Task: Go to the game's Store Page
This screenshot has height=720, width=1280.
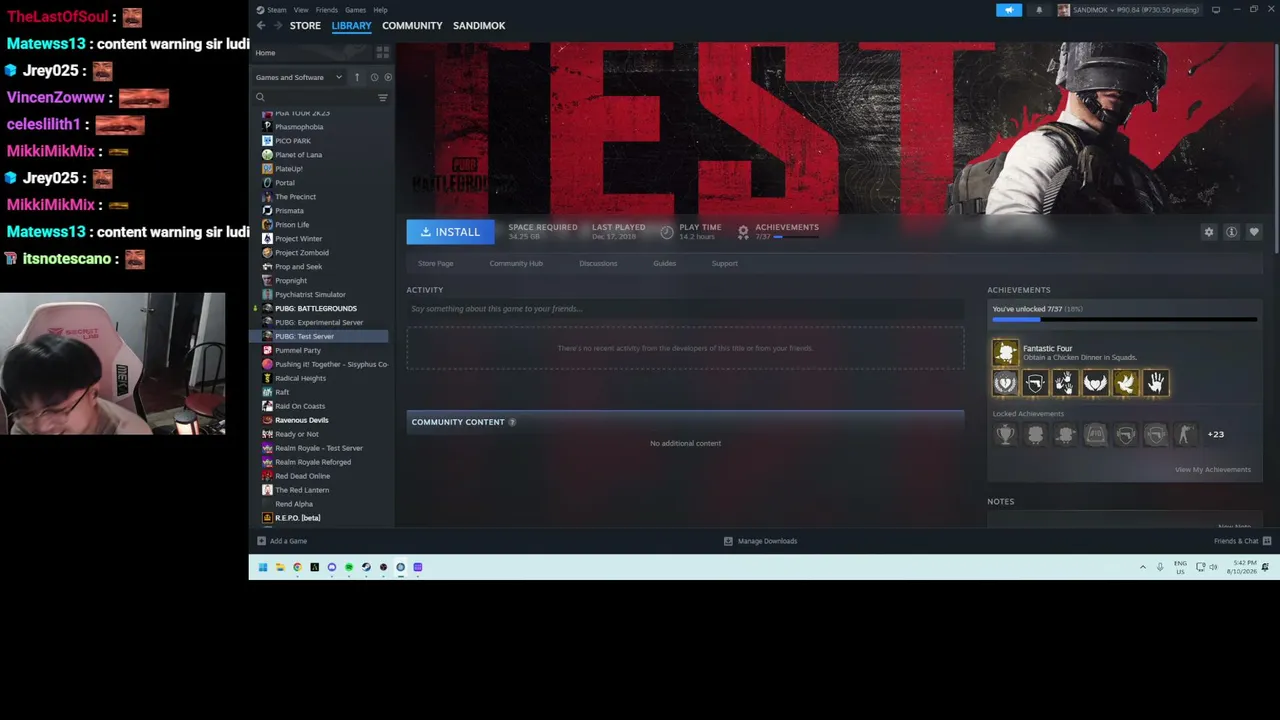Action: click(x=435, y=263)
